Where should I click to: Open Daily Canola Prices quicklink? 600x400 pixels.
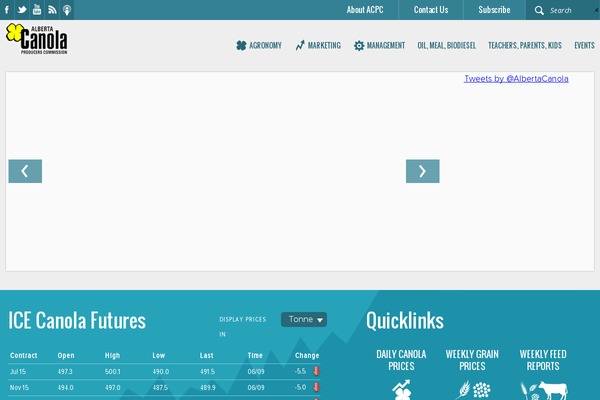401,360
